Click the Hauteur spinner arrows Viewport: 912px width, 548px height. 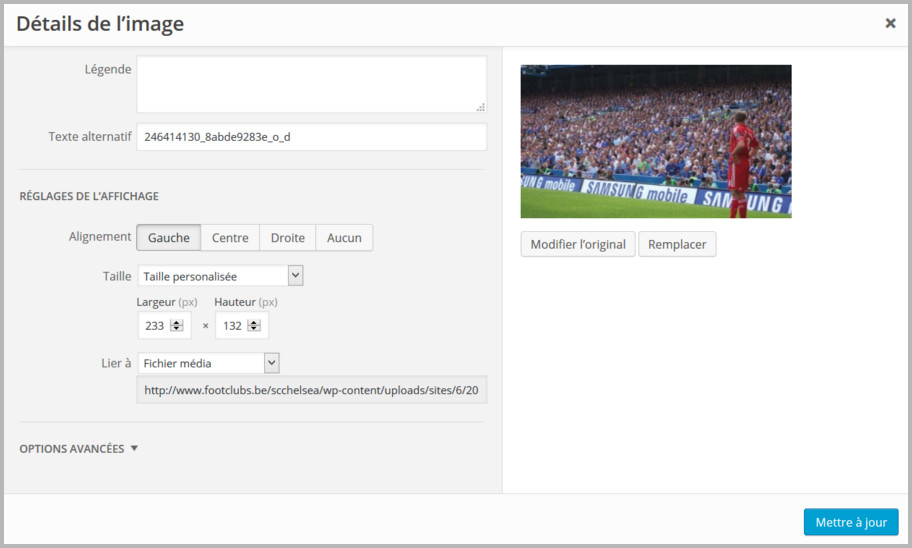point(254,325)
